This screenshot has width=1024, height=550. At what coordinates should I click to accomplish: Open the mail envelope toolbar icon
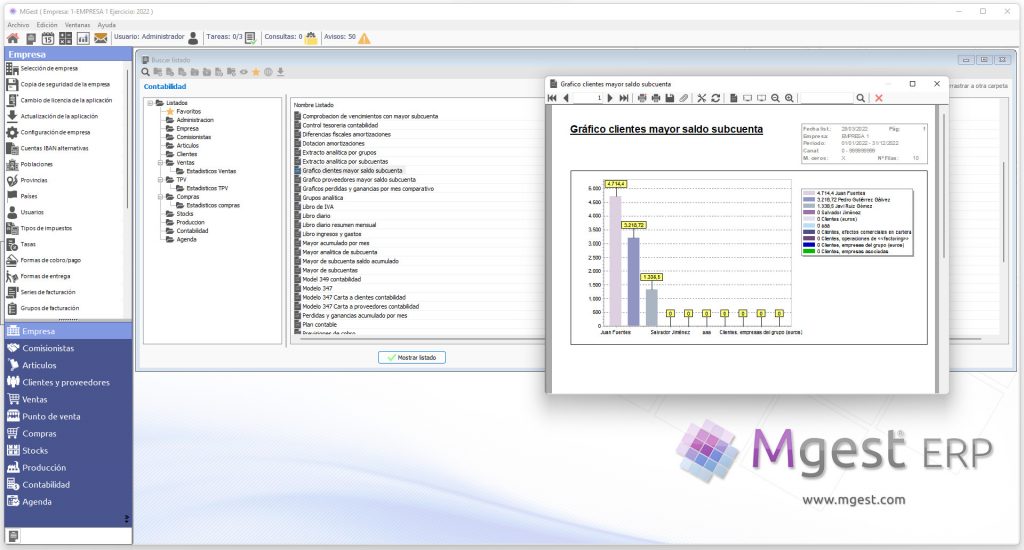click(101, 39)
